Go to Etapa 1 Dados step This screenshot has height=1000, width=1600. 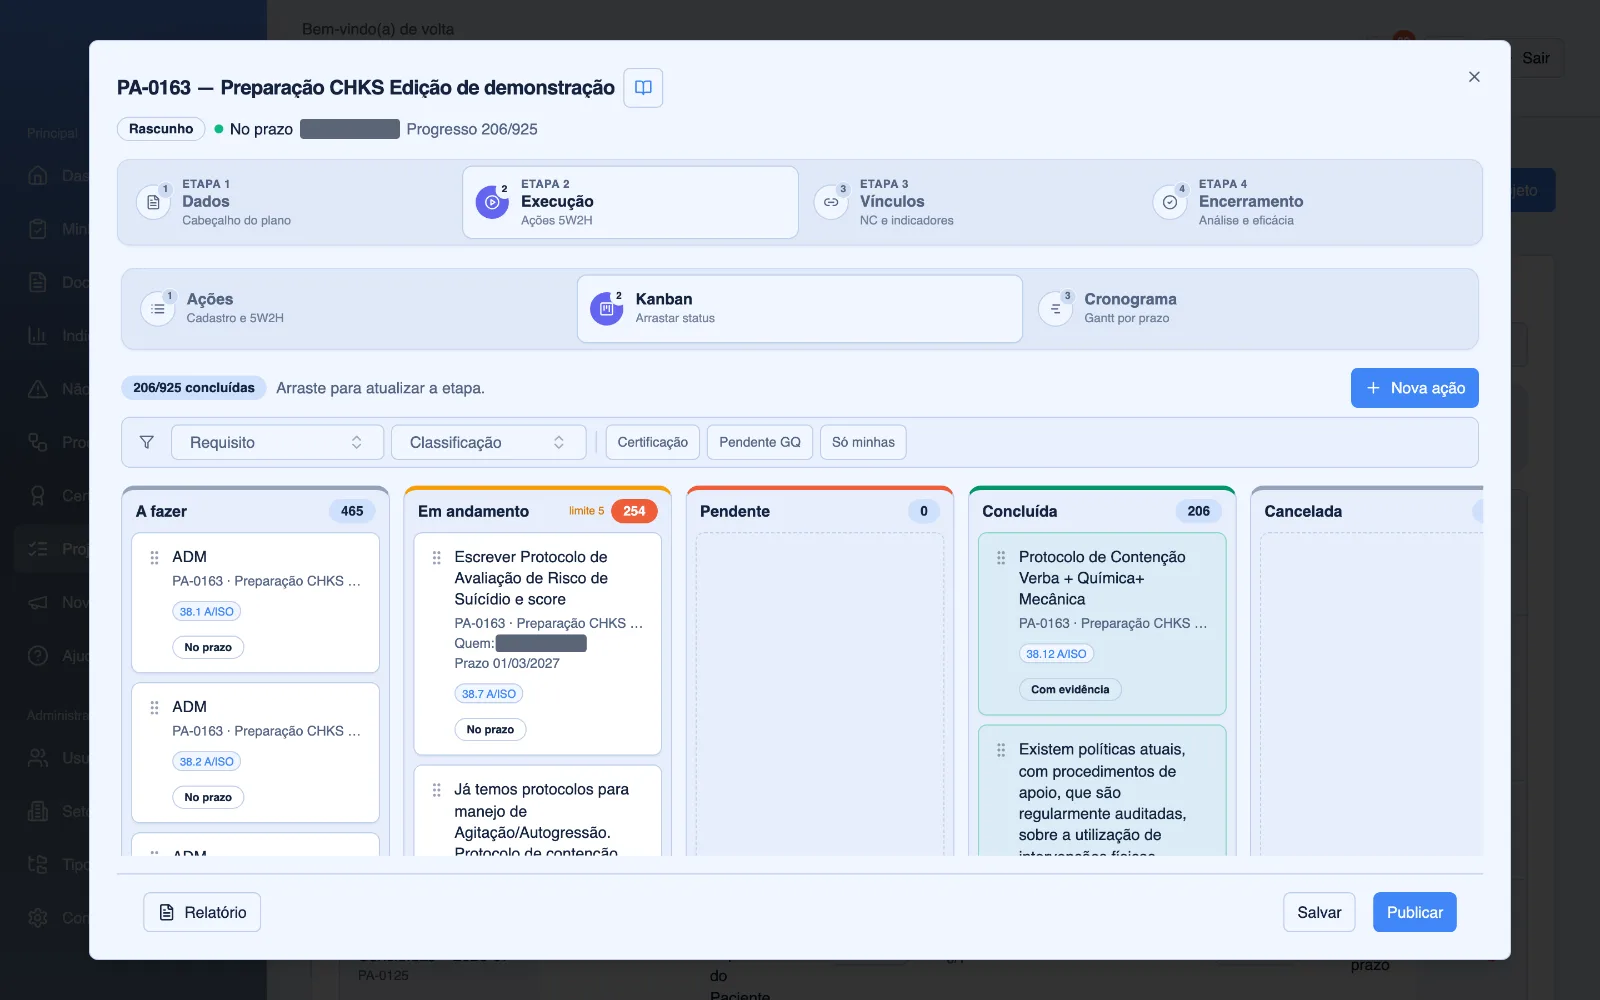(291, 202)
